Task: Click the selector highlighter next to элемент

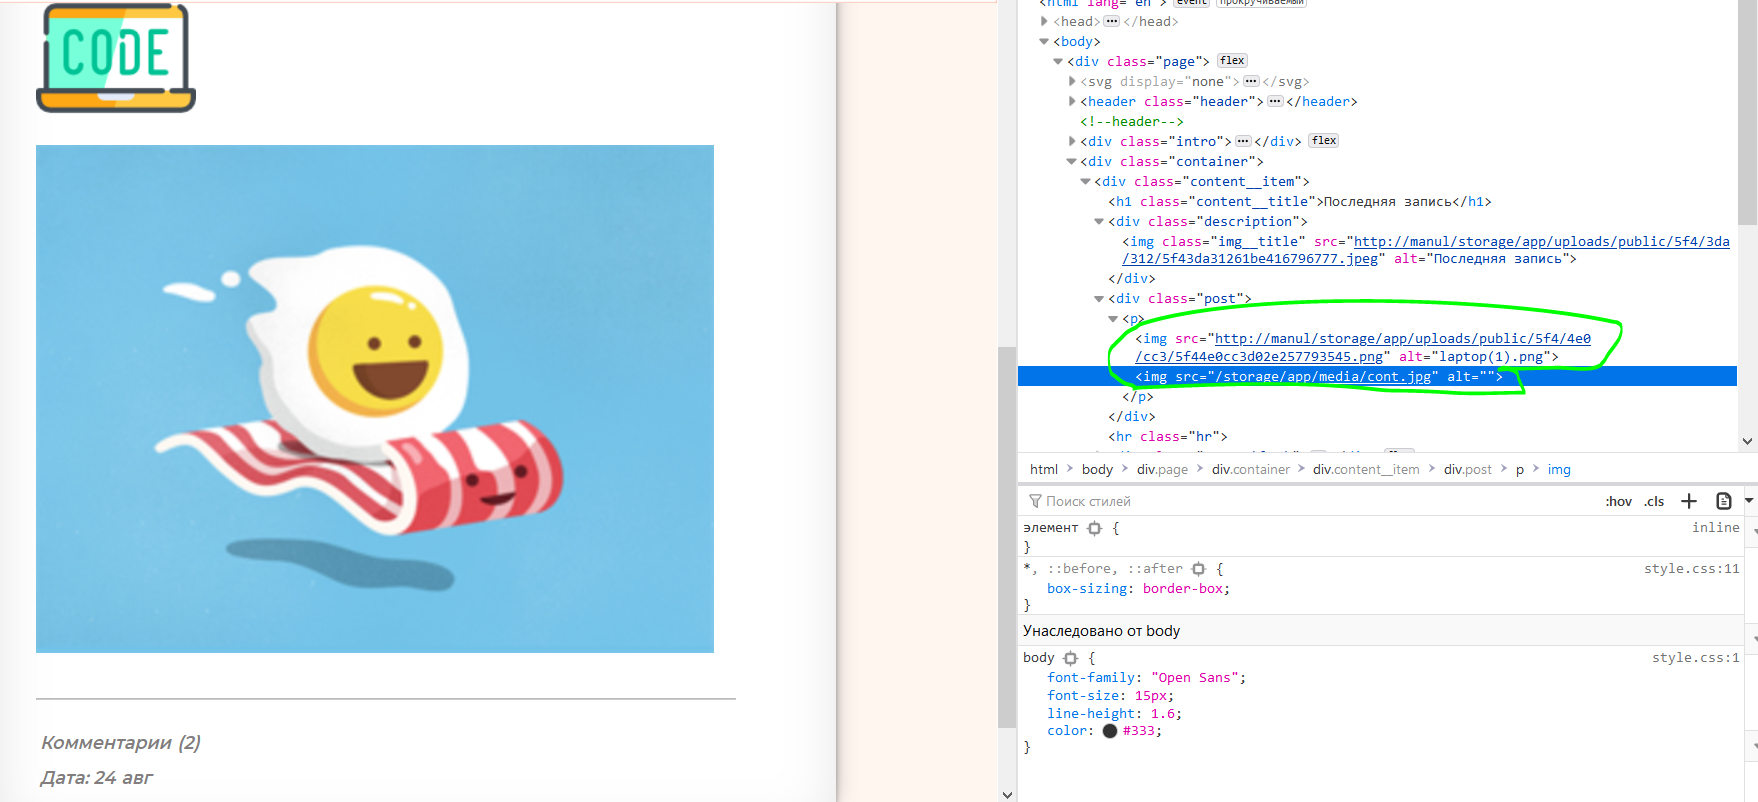Action: [1094, 528]
